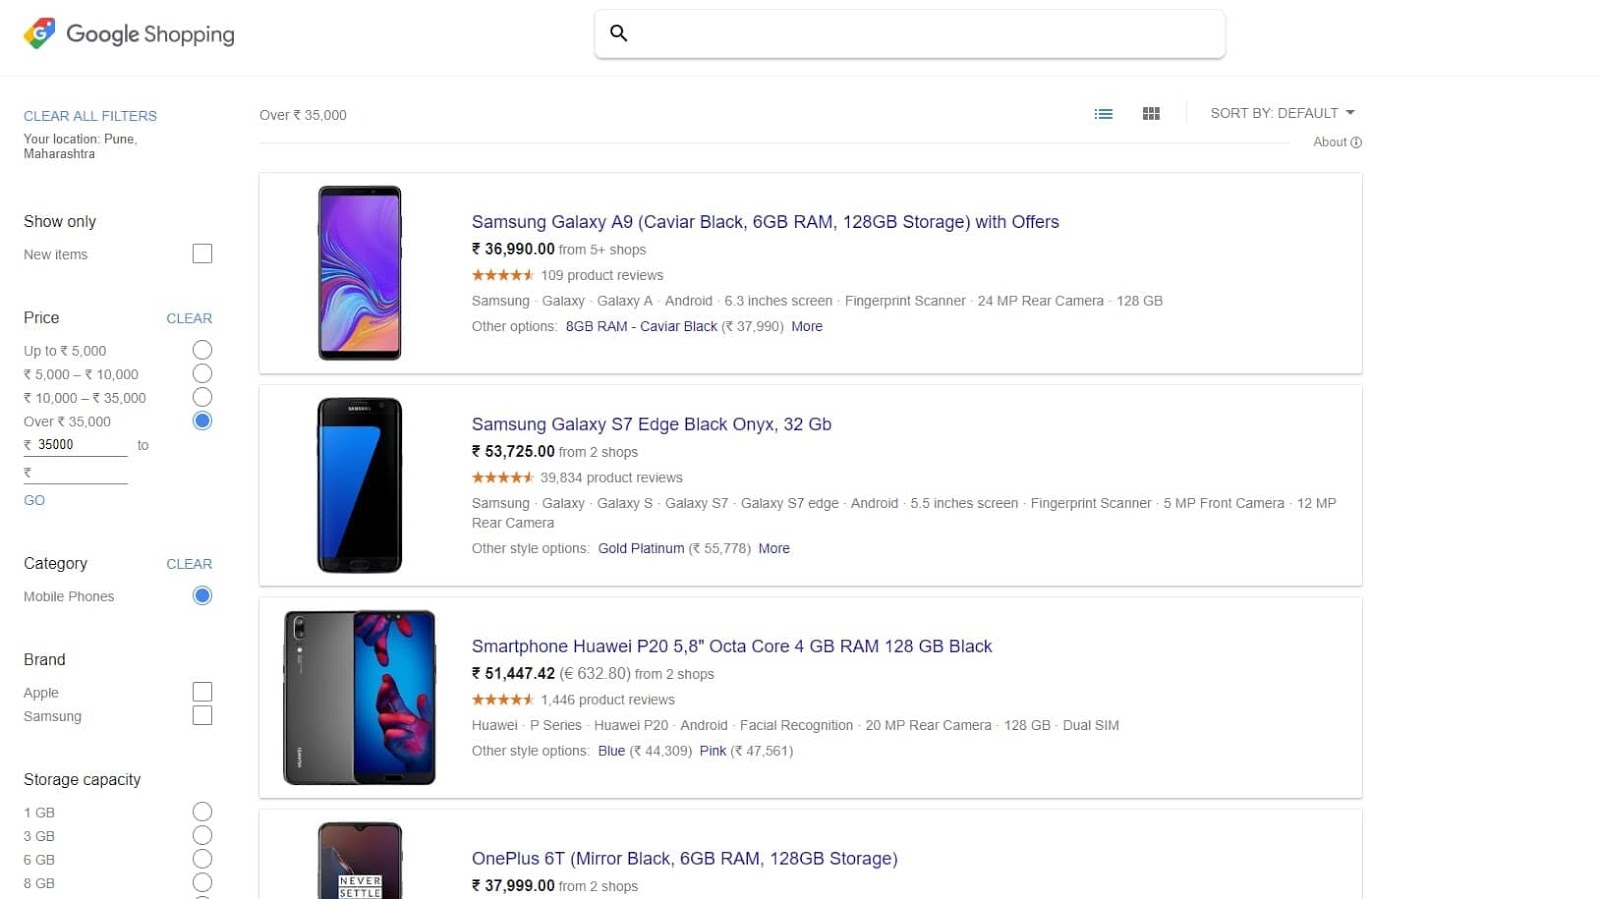This screenshot has width=1600, height=899.
Task: Select ₹ 5,000 – ₹ 10,000 price range
Action: (202, 374)
